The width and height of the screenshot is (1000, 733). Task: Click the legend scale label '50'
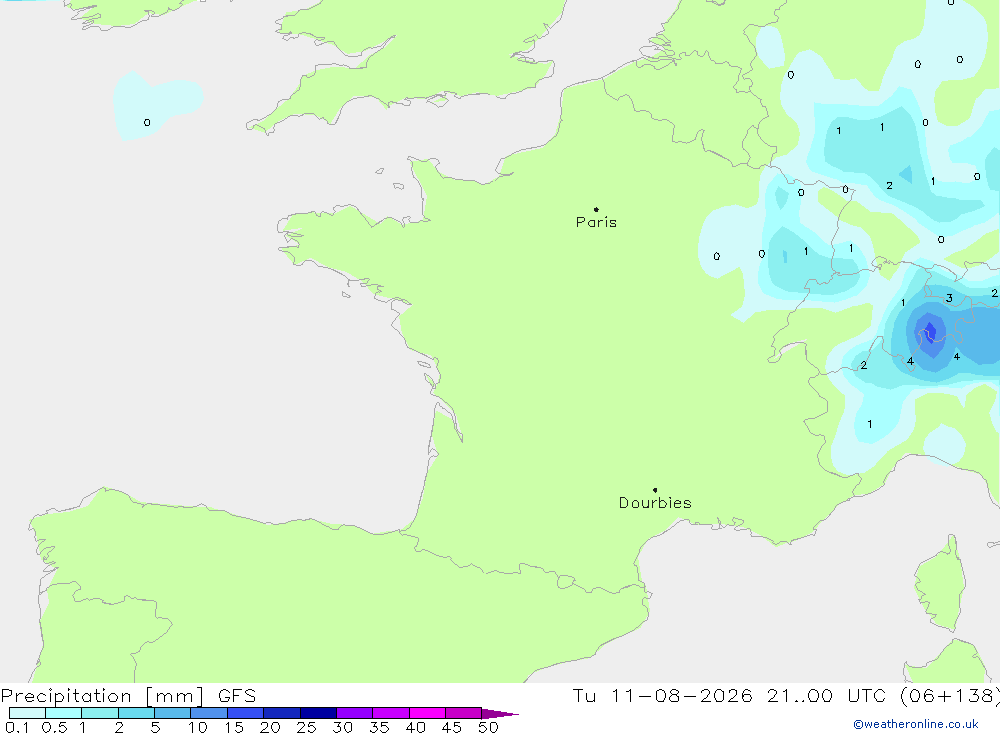489,727
